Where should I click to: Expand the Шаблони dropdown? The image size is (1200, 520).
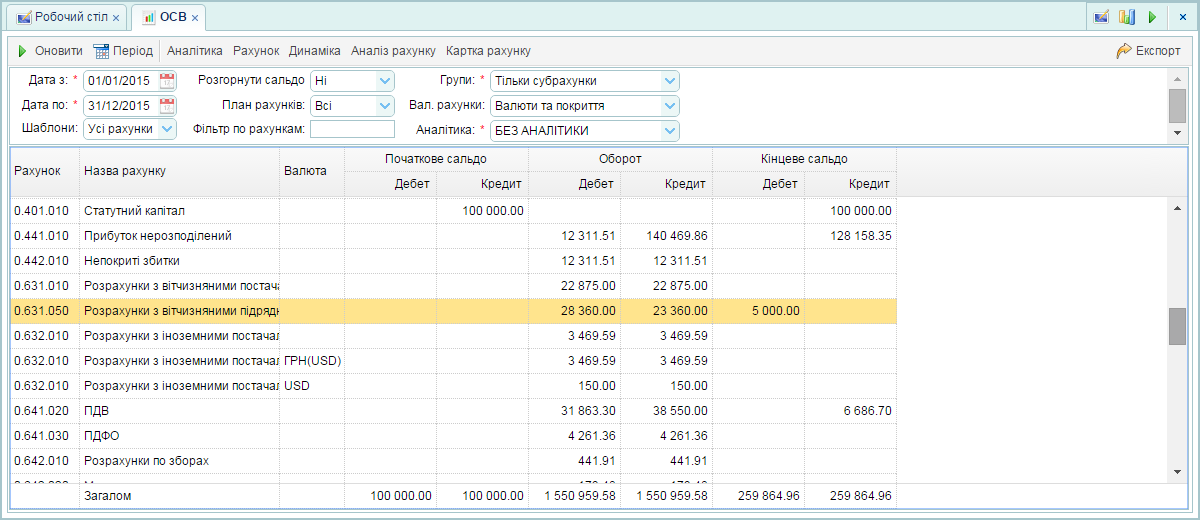click(167, 129)
